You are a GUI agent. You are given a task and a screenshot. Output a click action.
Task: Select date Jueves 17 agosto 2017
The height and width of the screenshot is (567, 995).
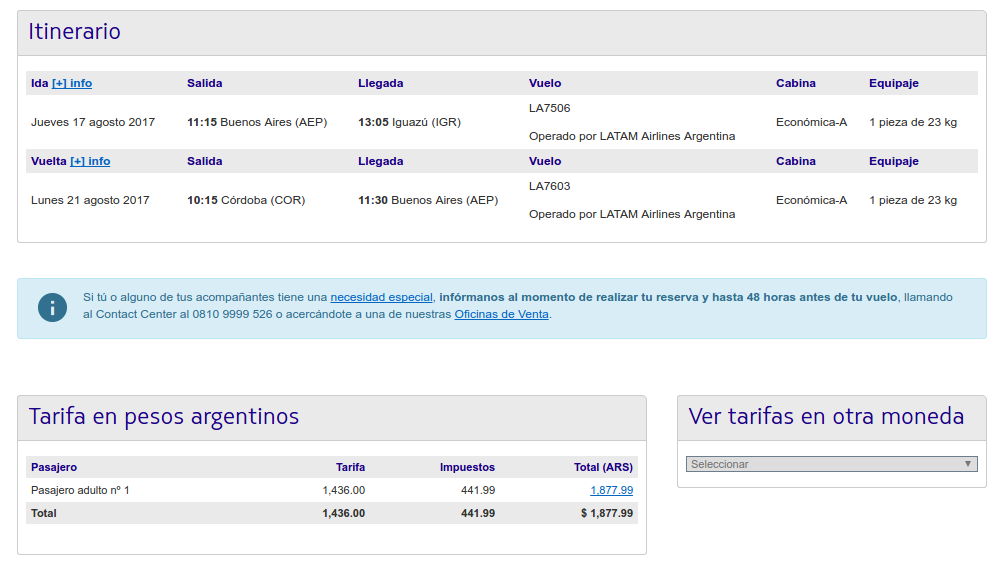tap(93, 122)
